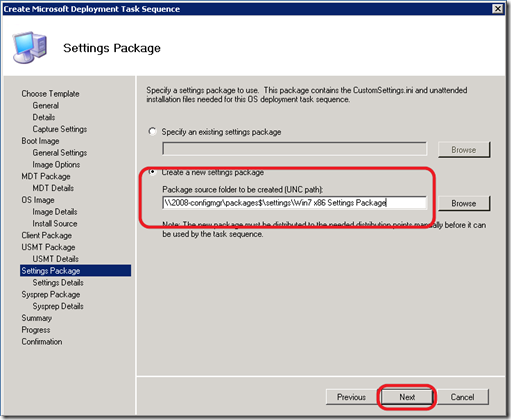
Task: Open the Choose Template step
Action: [x=50, y=94]
